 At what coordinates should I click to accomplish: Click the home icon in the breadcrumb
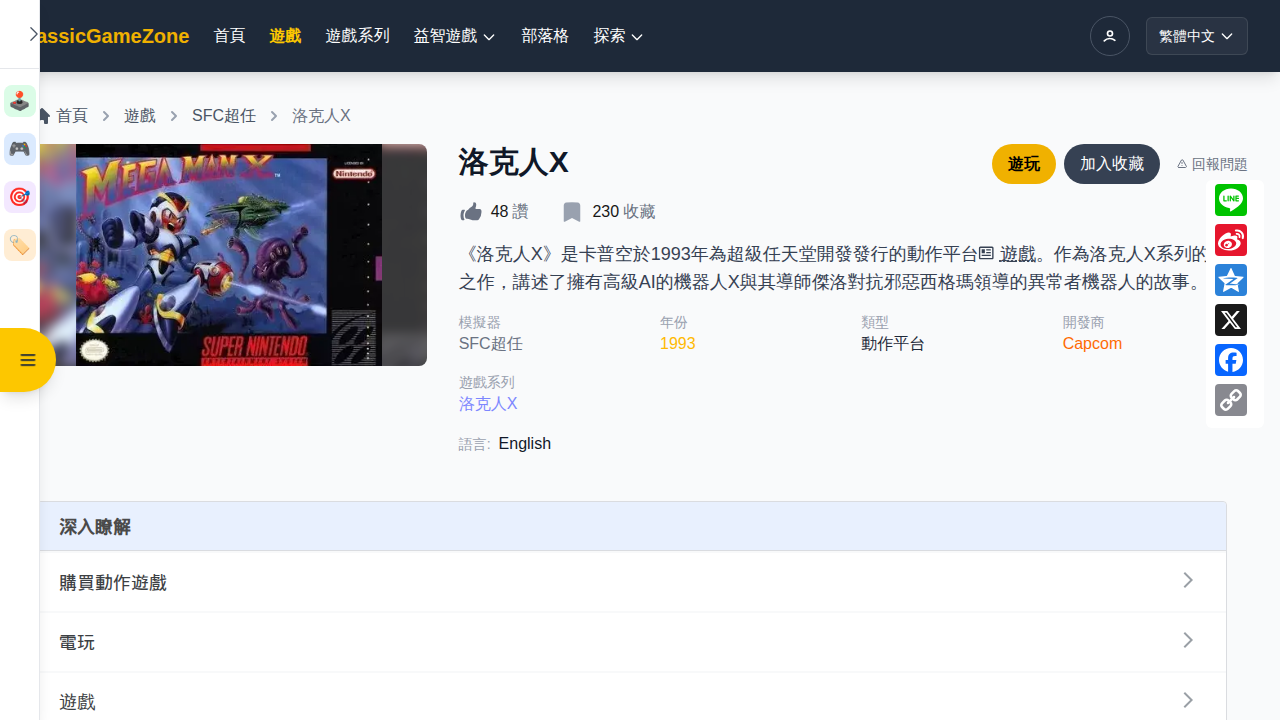[x=43, y=116]
